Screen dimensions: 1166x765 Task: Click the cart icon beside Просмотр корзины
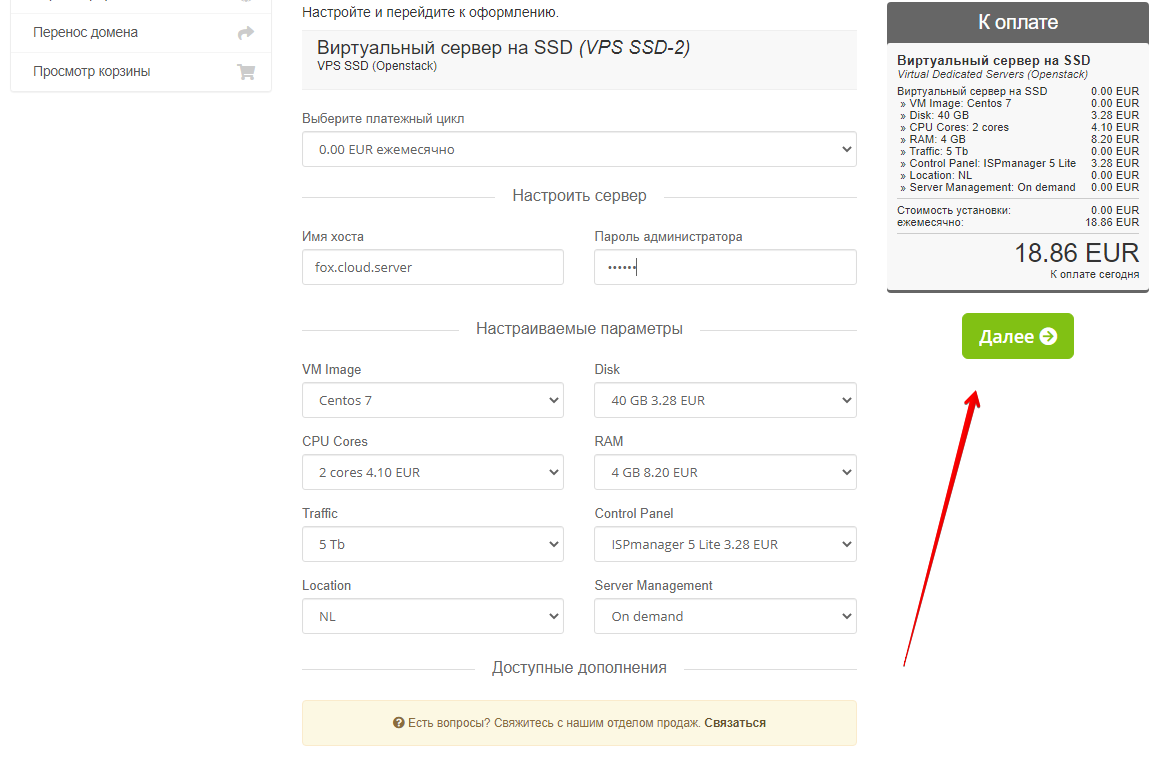click(x=245, y=72)
